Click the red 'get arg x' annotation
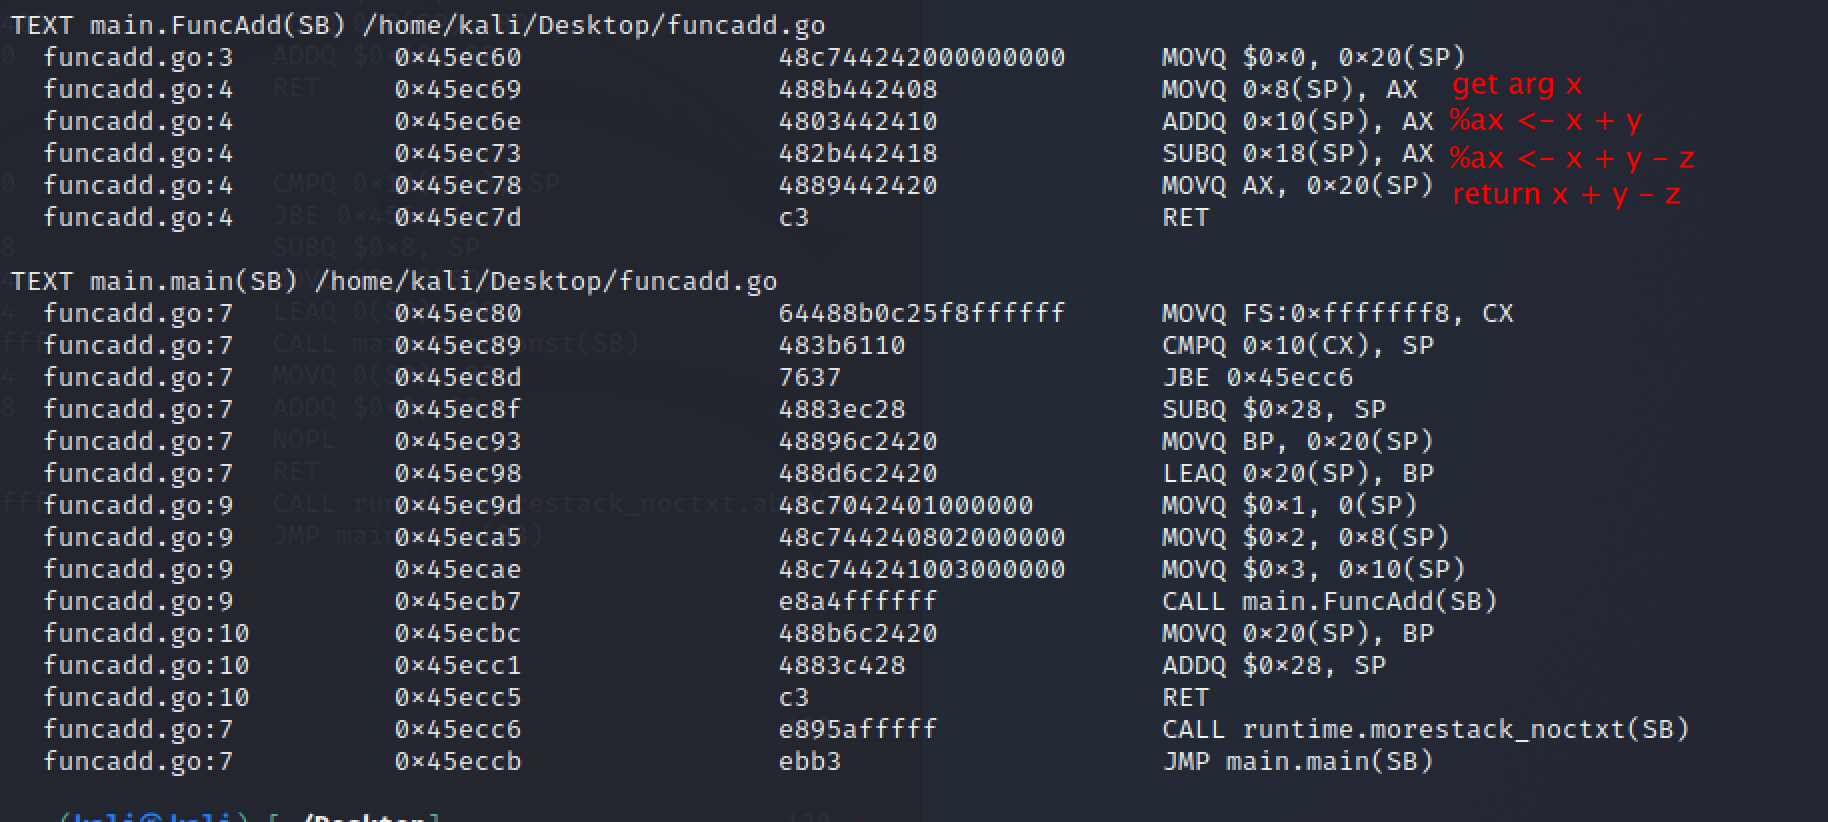 1517,85
